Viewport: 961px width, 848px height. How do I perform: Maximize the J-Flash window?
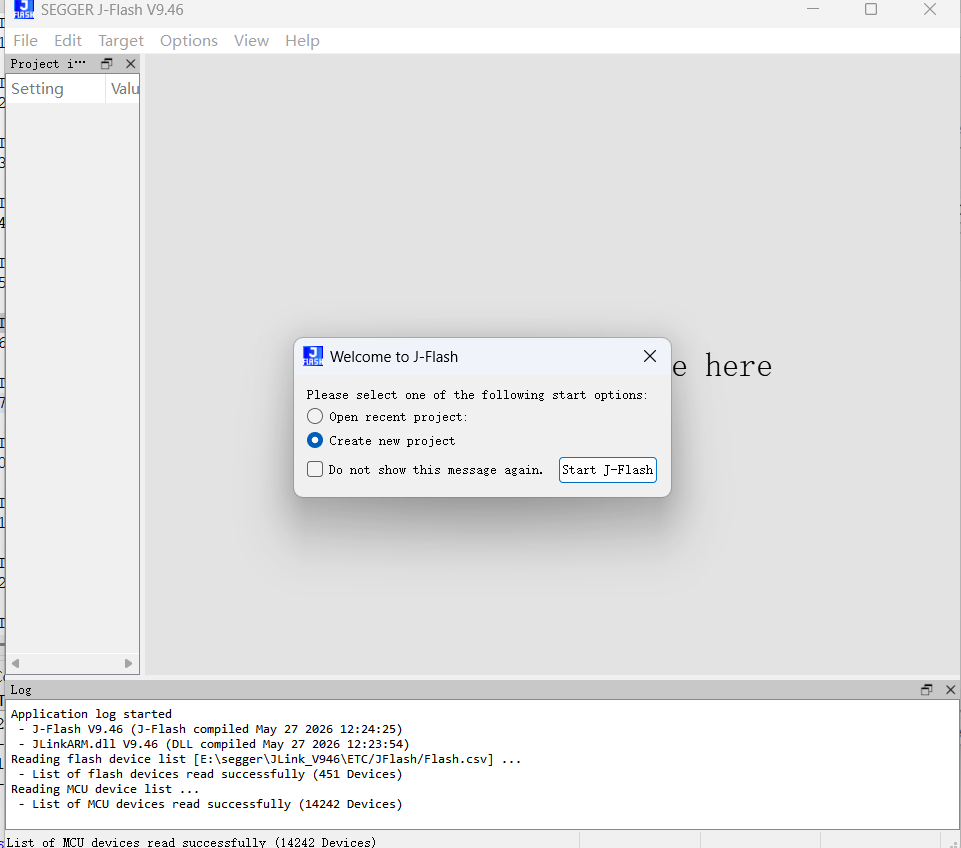pos(871,9)
